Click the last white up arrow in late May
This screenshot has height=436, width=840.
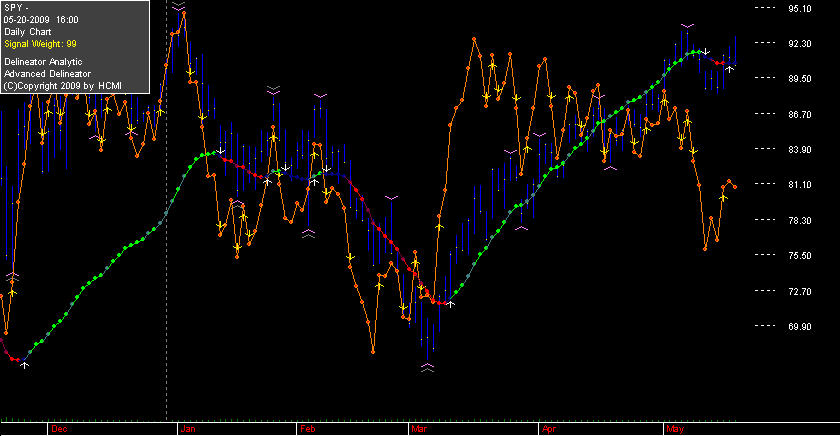coord(729,69)
